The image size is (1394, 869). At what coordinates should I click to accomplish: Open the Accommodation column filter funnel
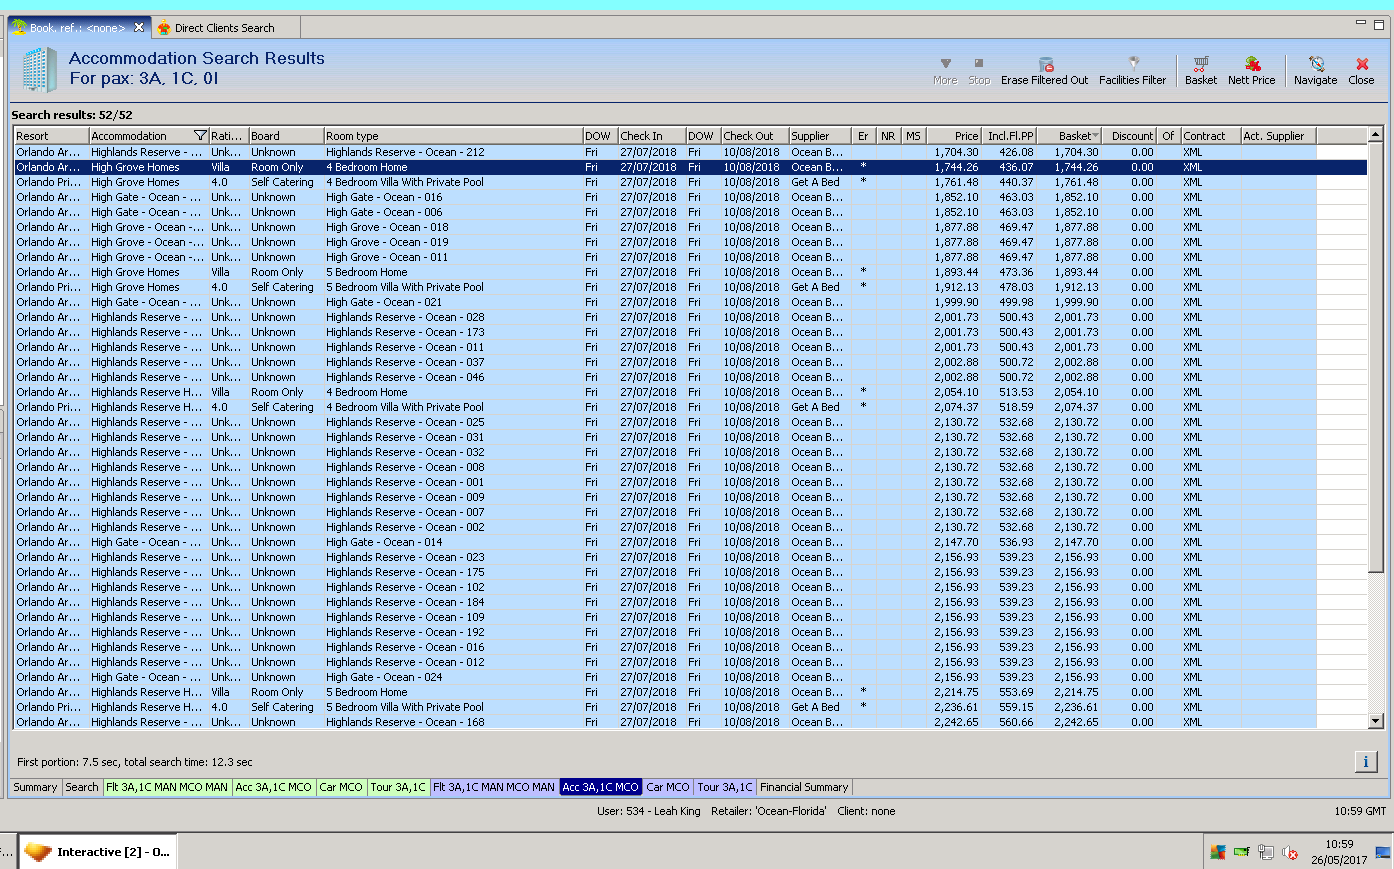pos(200,136)
